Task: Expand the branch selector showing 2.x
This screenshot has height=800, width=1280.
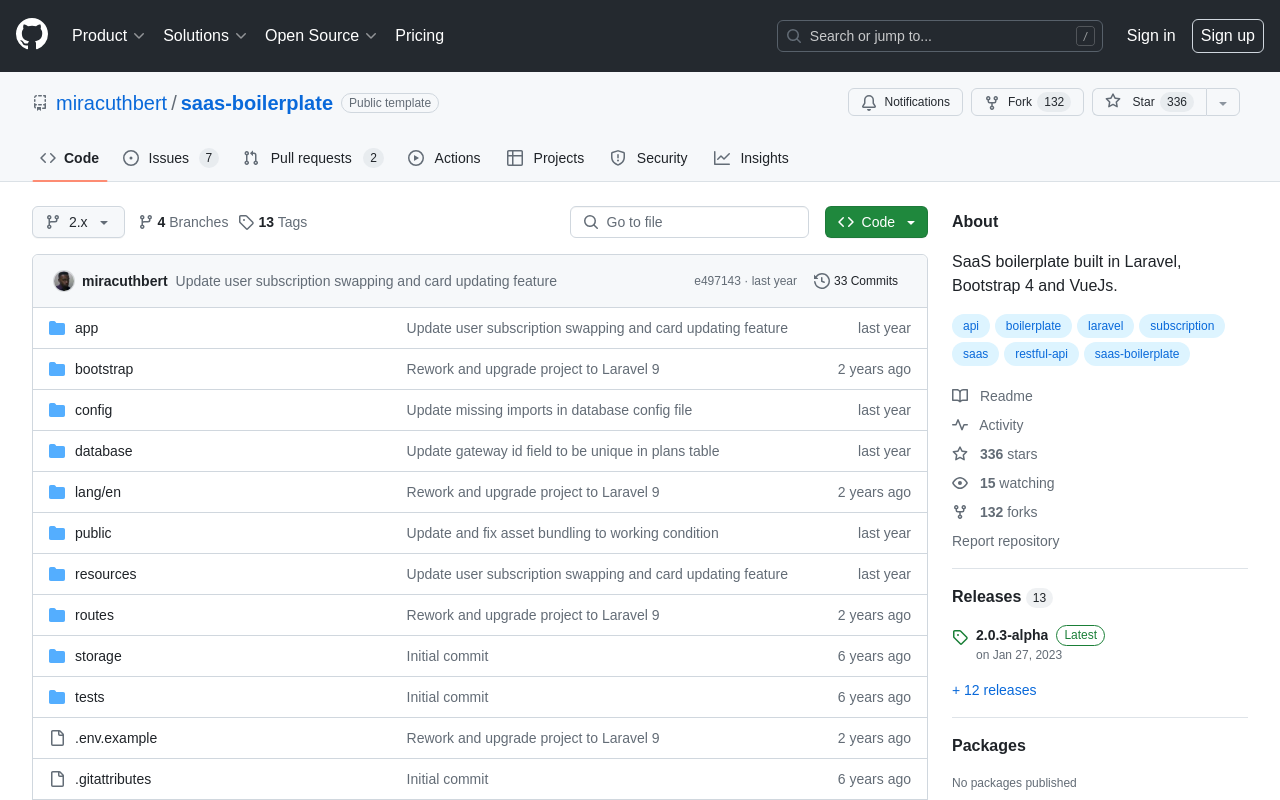Action: click(78, 222)
